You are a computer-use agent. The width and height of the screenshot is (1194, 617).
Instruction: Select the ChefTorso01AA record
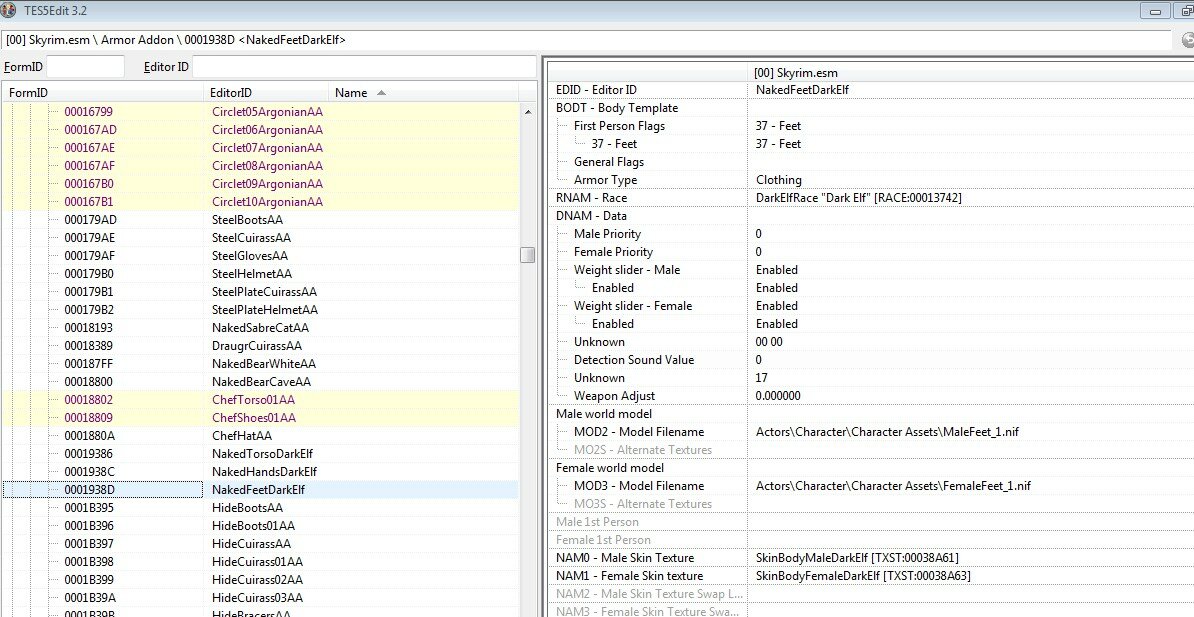click(x=260, y=400)
